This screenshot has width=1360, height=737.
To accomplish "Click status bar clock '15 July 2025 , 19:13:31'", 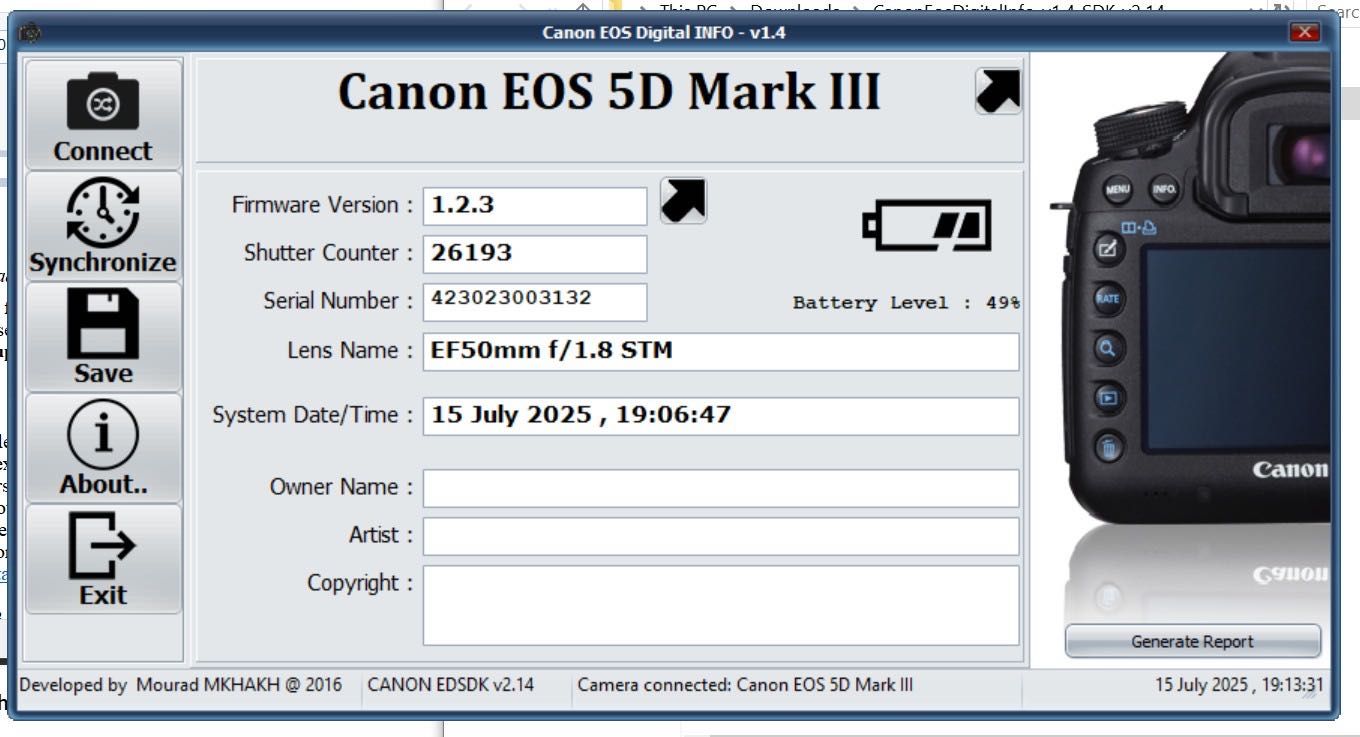I will 1239,685.
